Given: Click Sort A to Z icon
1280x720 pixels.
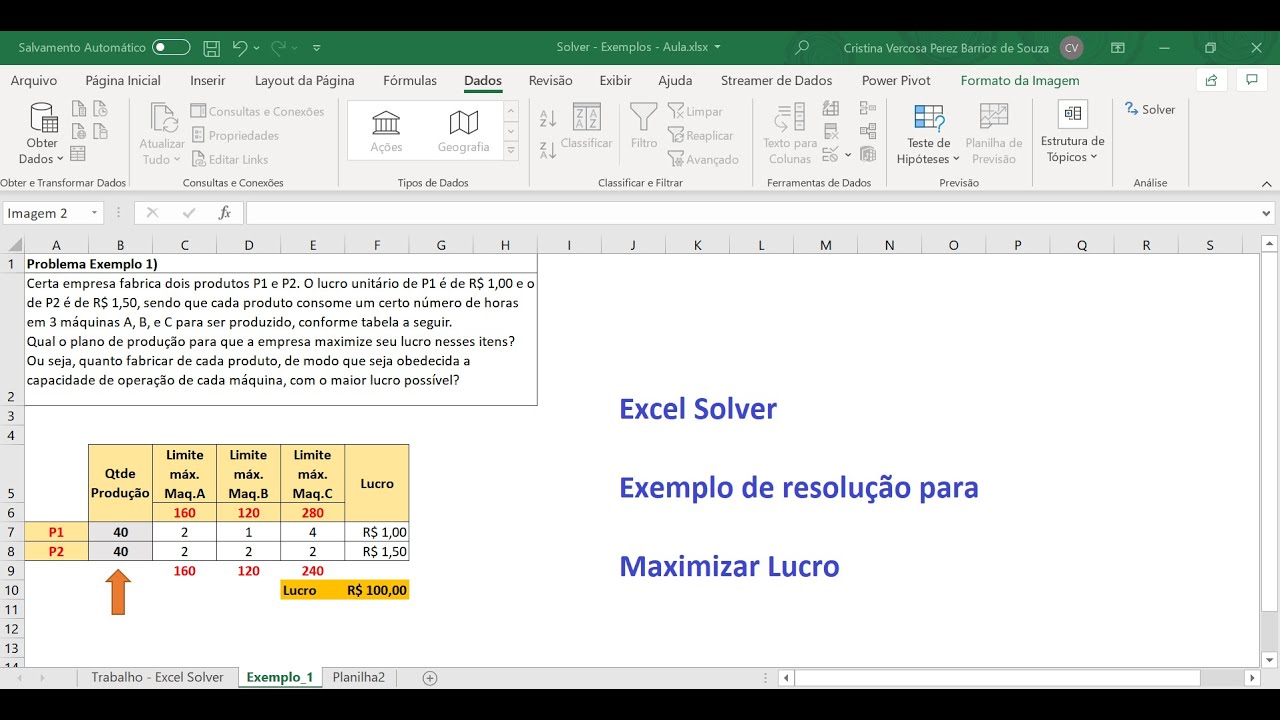Looking at the screenshot, I should click(548, 118).
